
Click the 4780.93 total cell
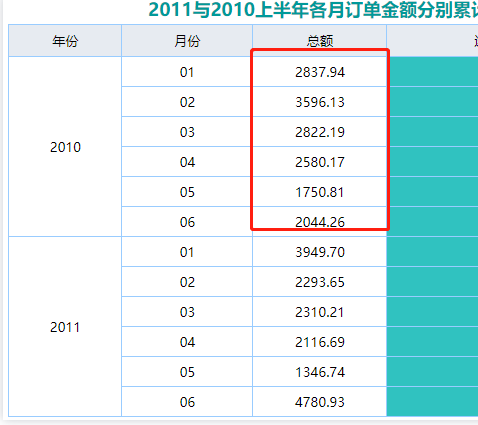point(319,402)
